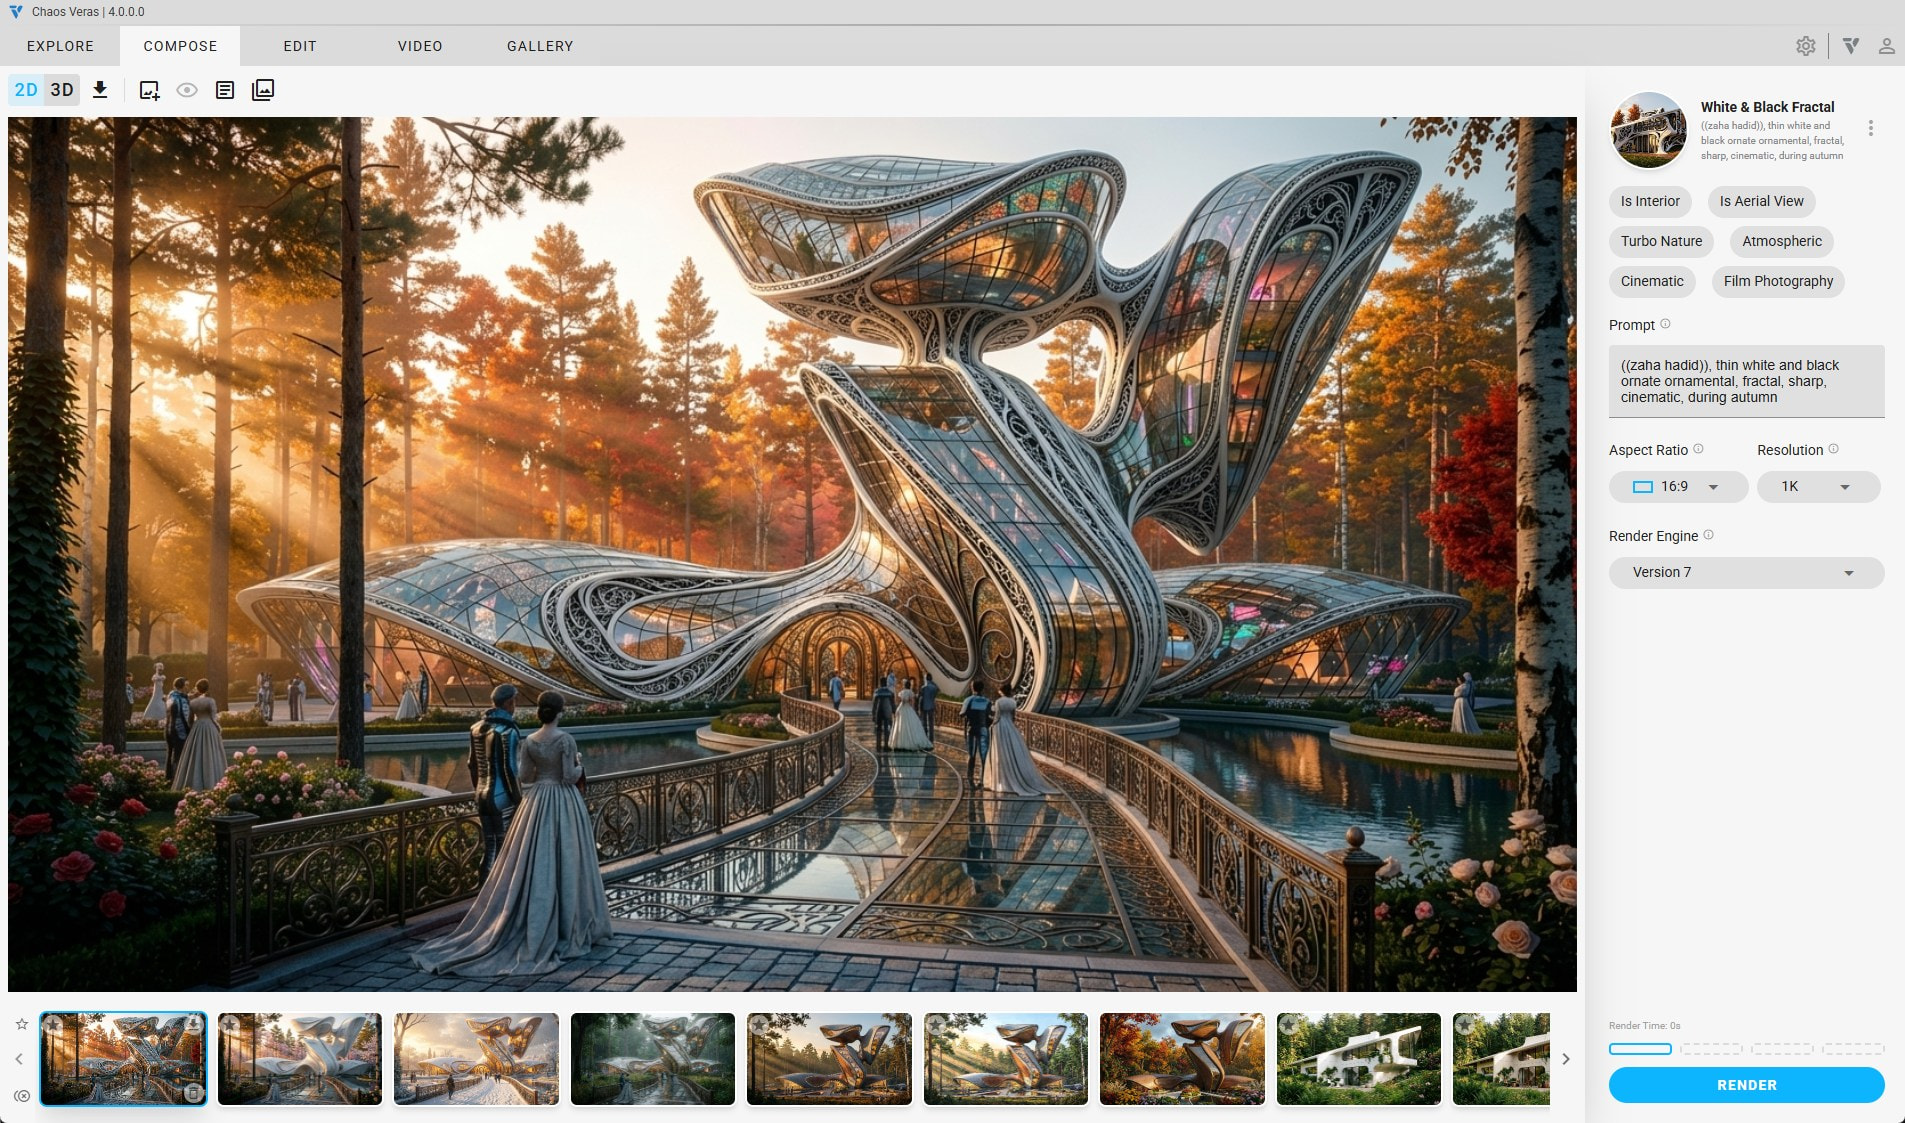Open the text notes icon in toolbar
The height and width of the screenshot is (1123, 1905).
tap(225, 90)
